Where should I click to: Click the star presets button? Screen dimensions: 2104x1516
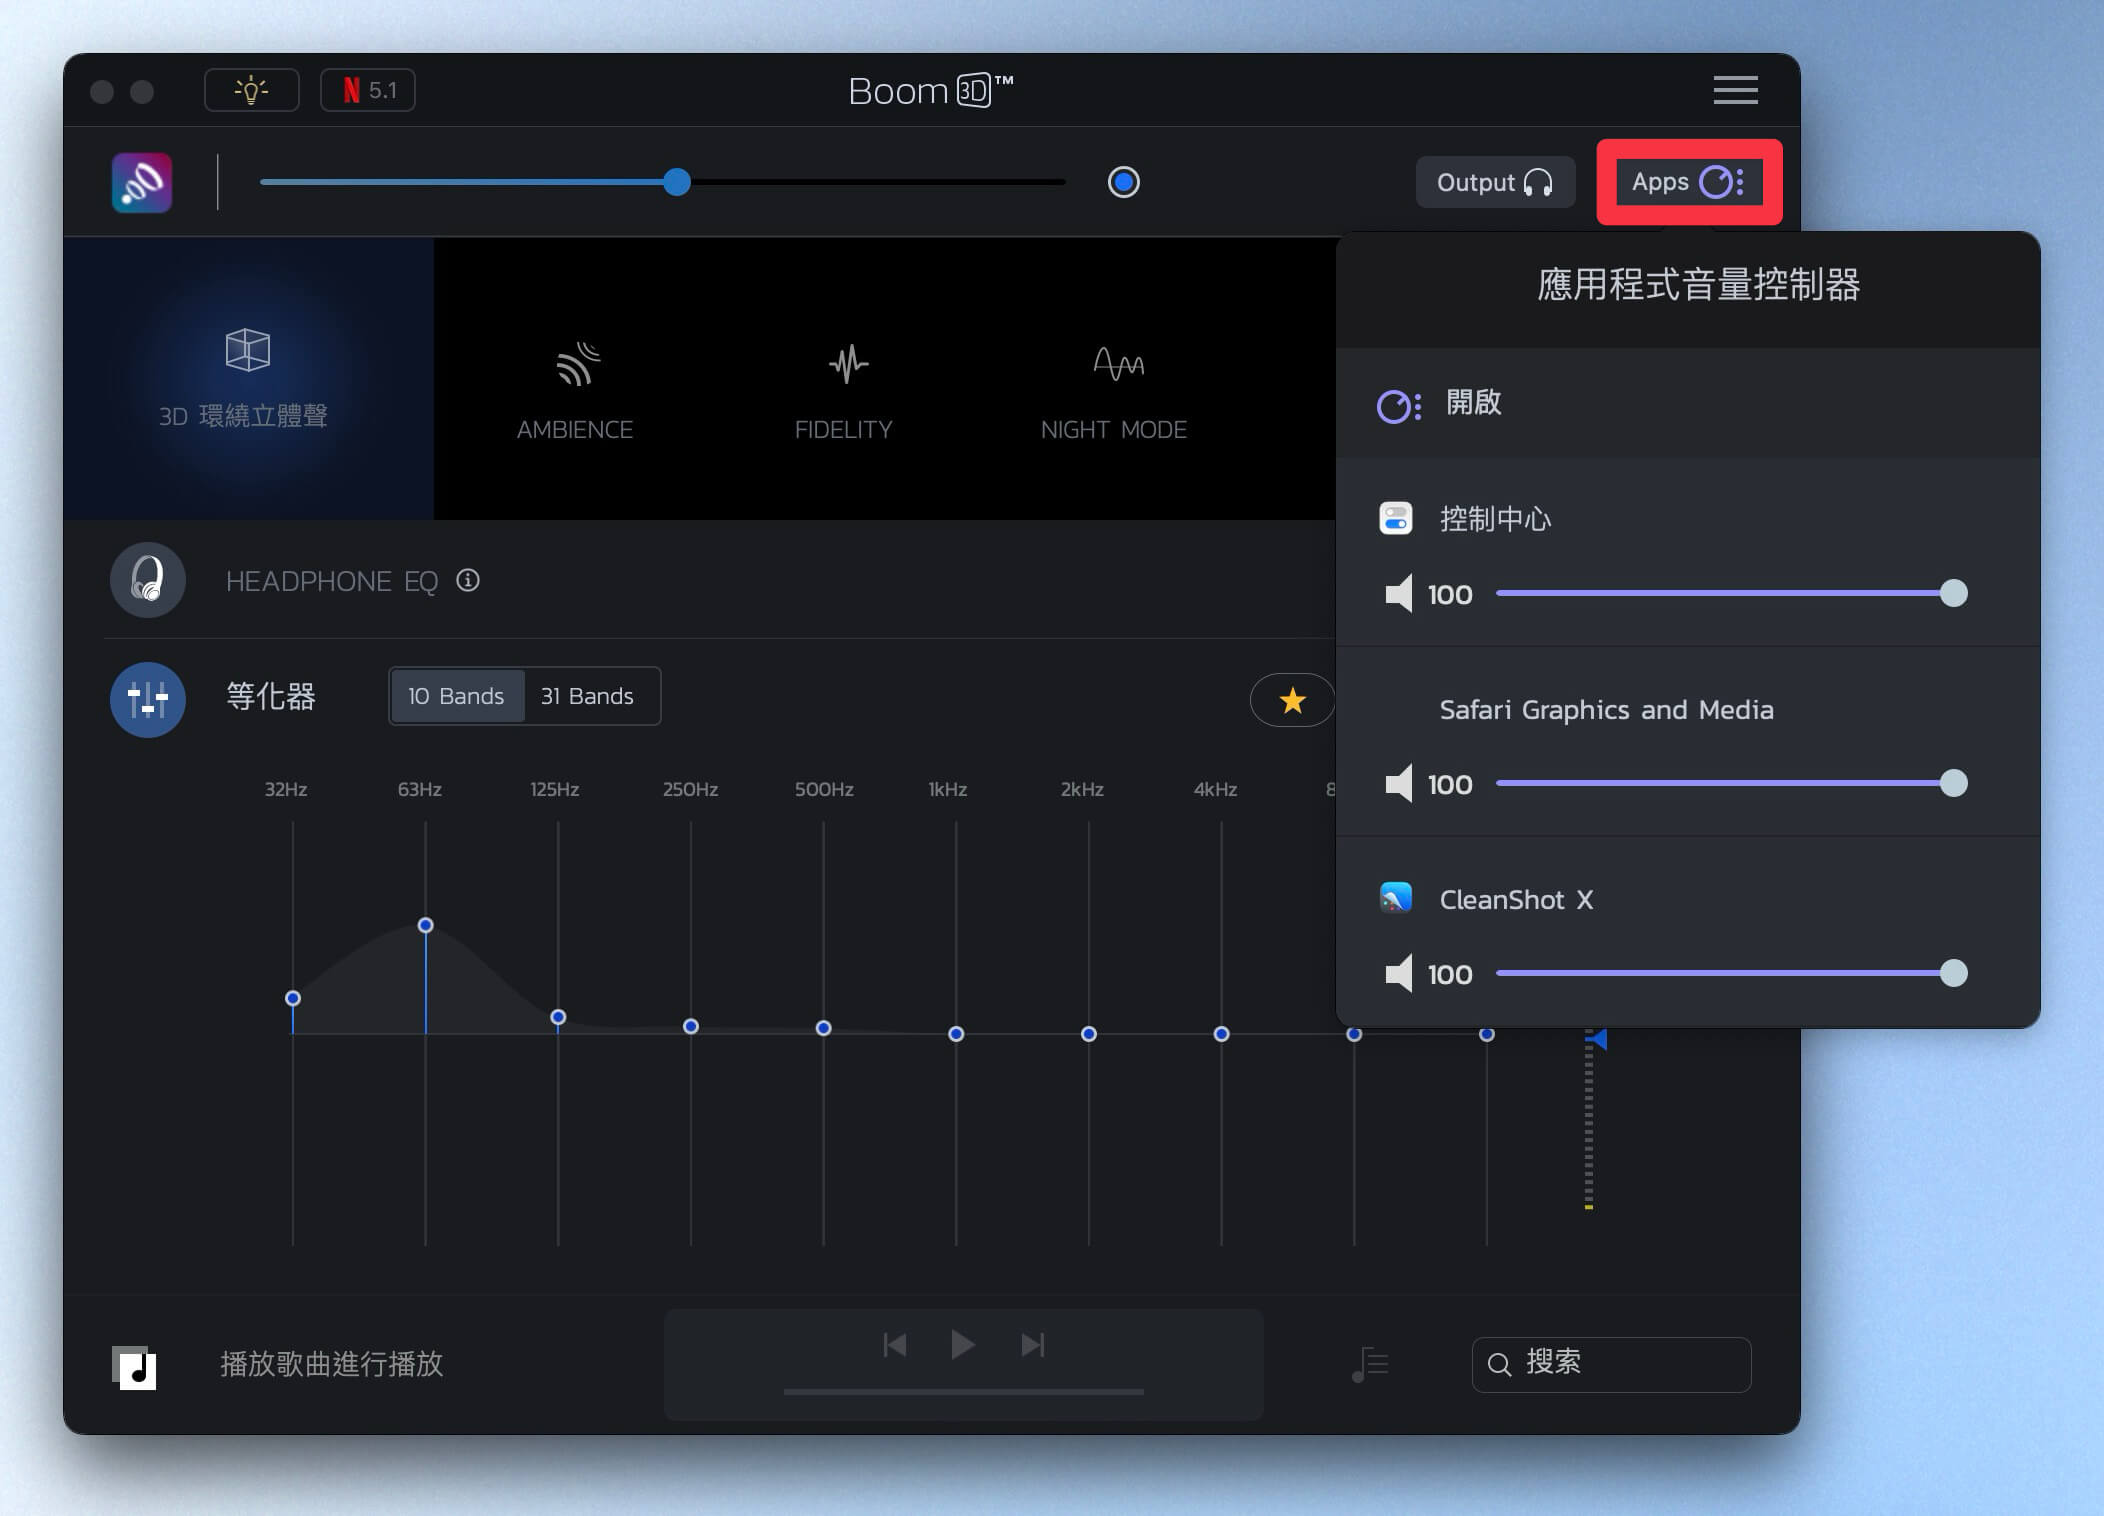pos(1292,700)
